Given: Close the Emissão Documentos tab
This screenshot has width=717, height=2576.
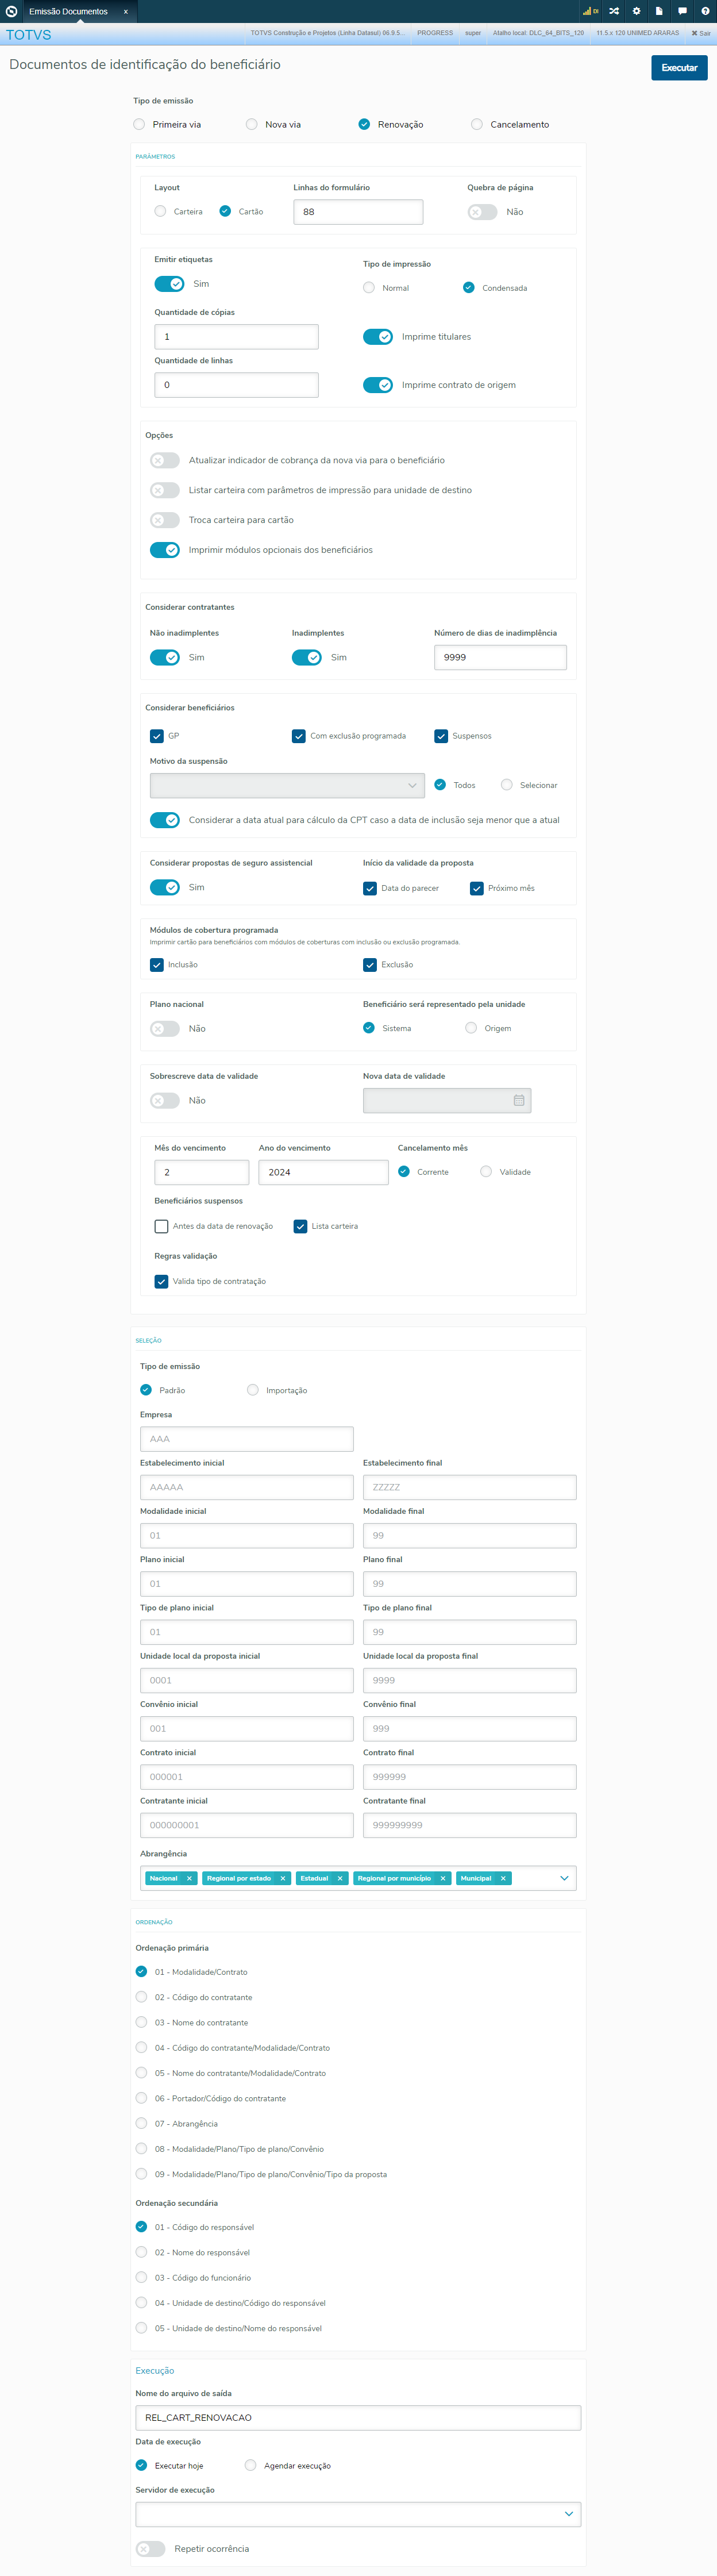Looking at the screenshot, I should 126,12.
